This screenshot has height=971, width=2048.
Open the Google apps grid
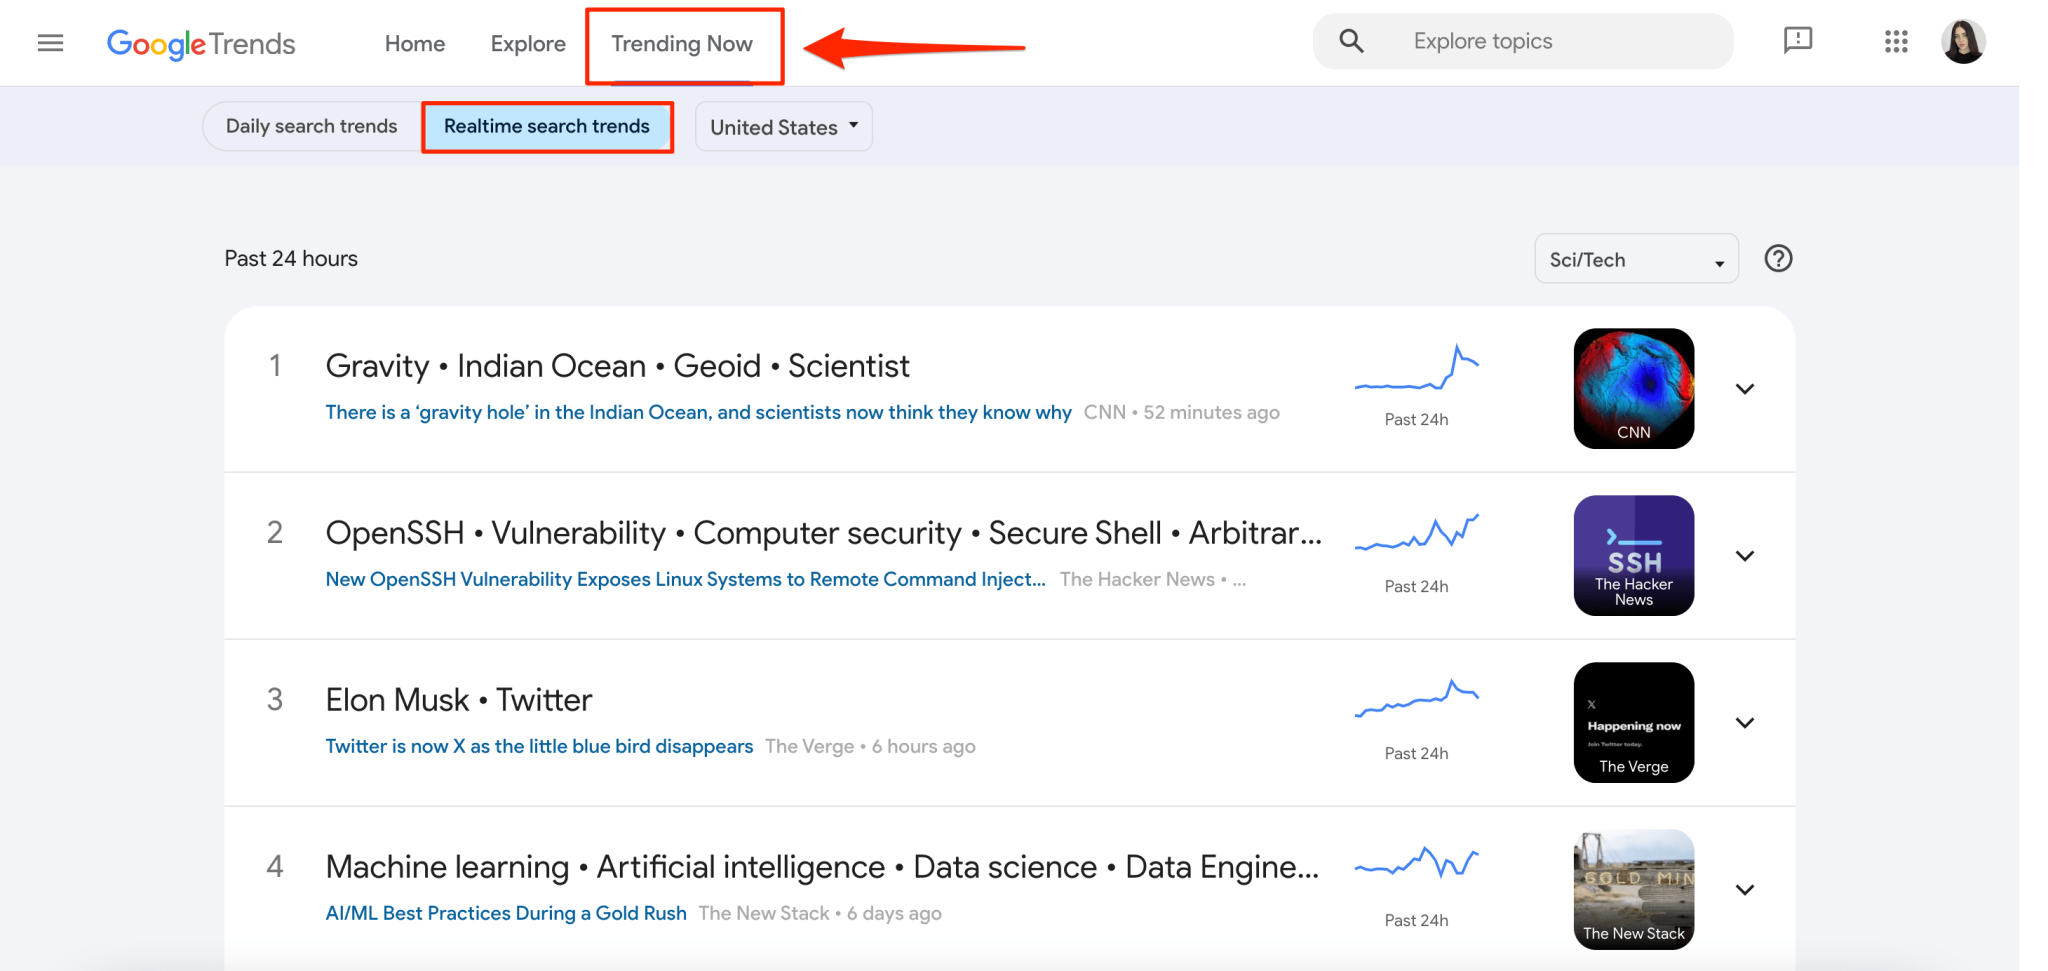[1896, 41]
